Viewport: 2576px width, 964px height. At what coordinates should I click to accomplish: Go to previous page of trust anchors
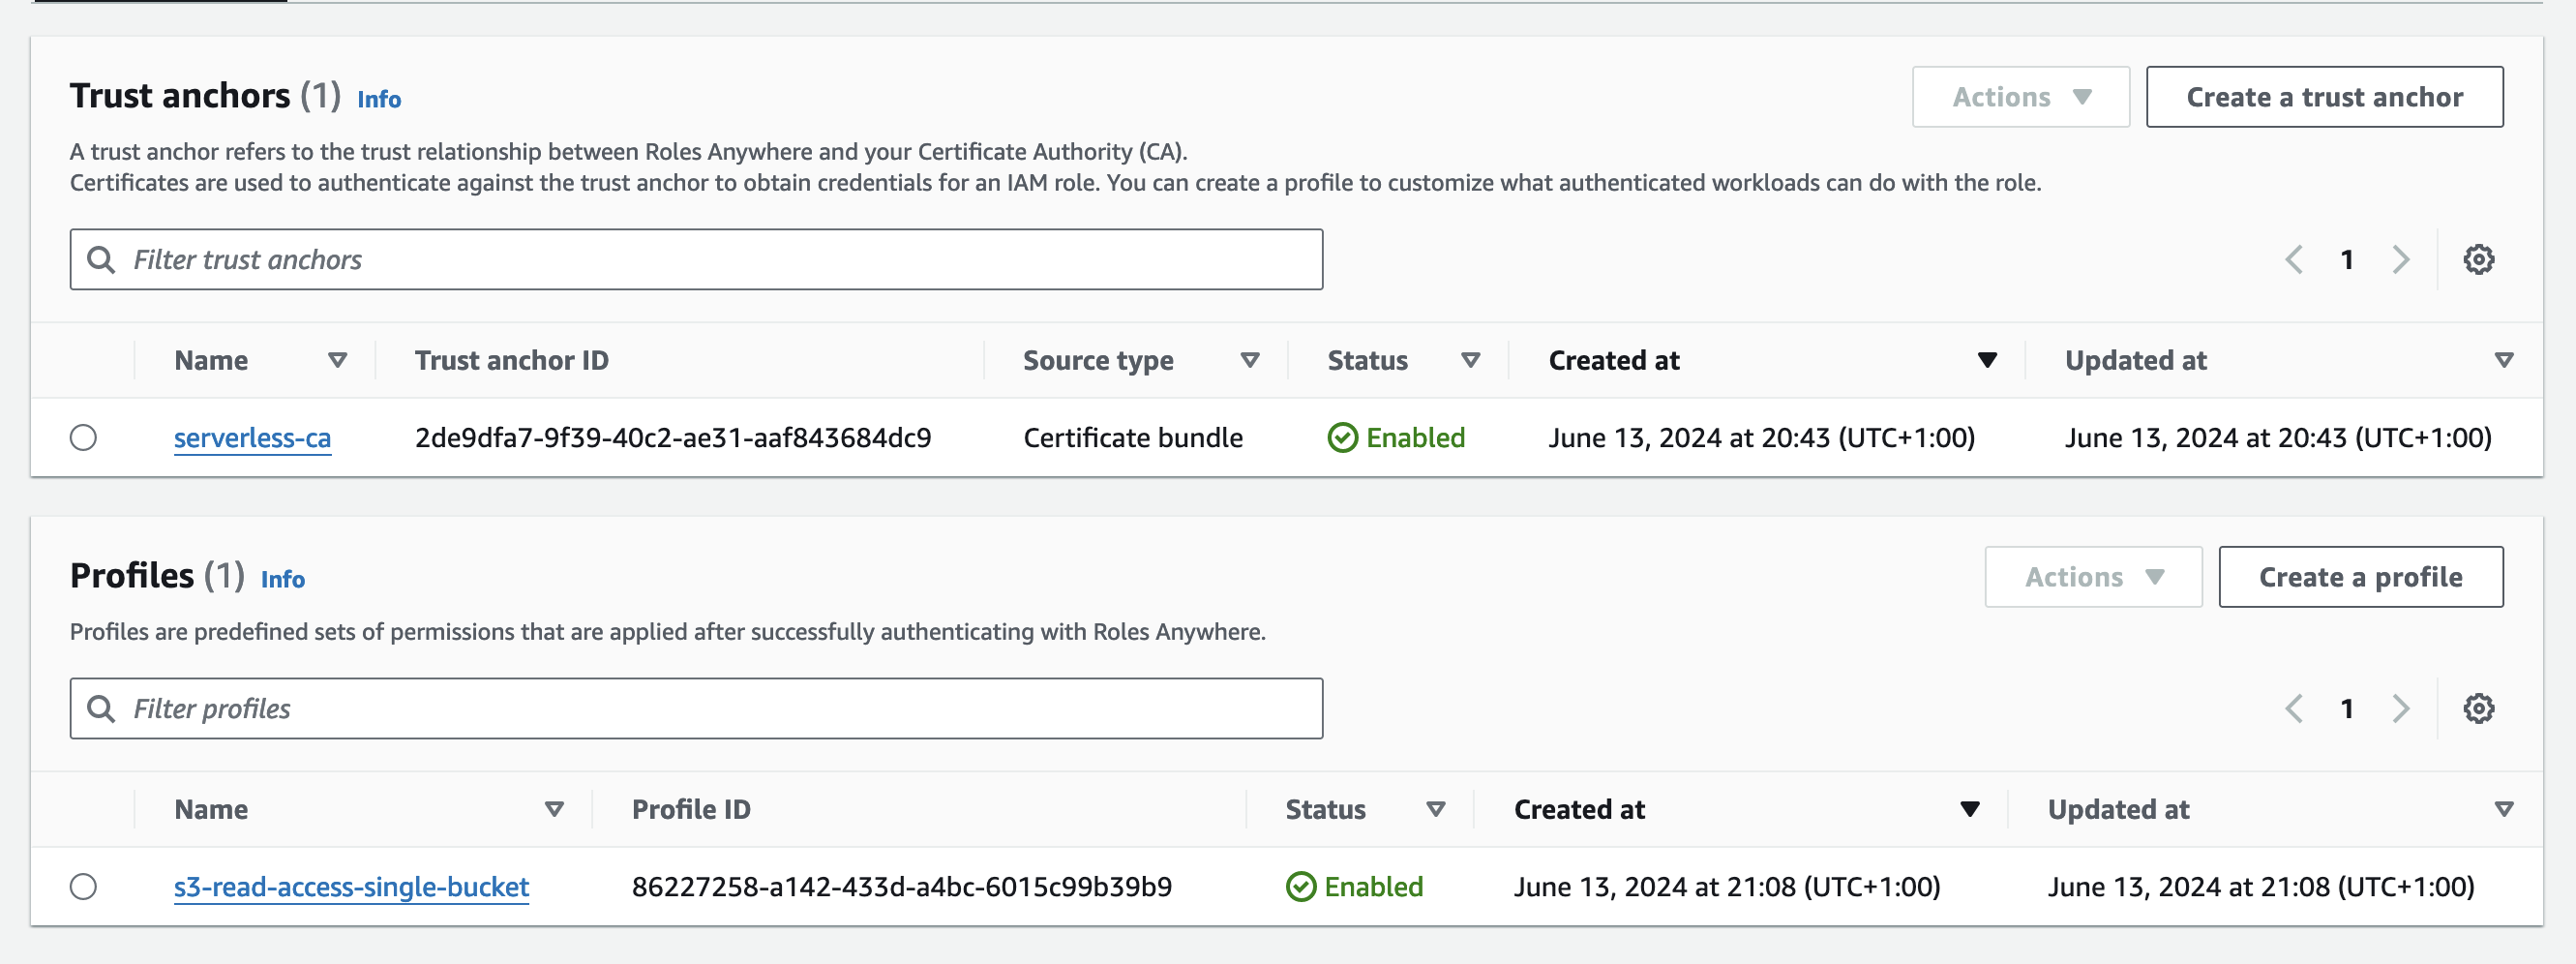tap(2294, 260)
